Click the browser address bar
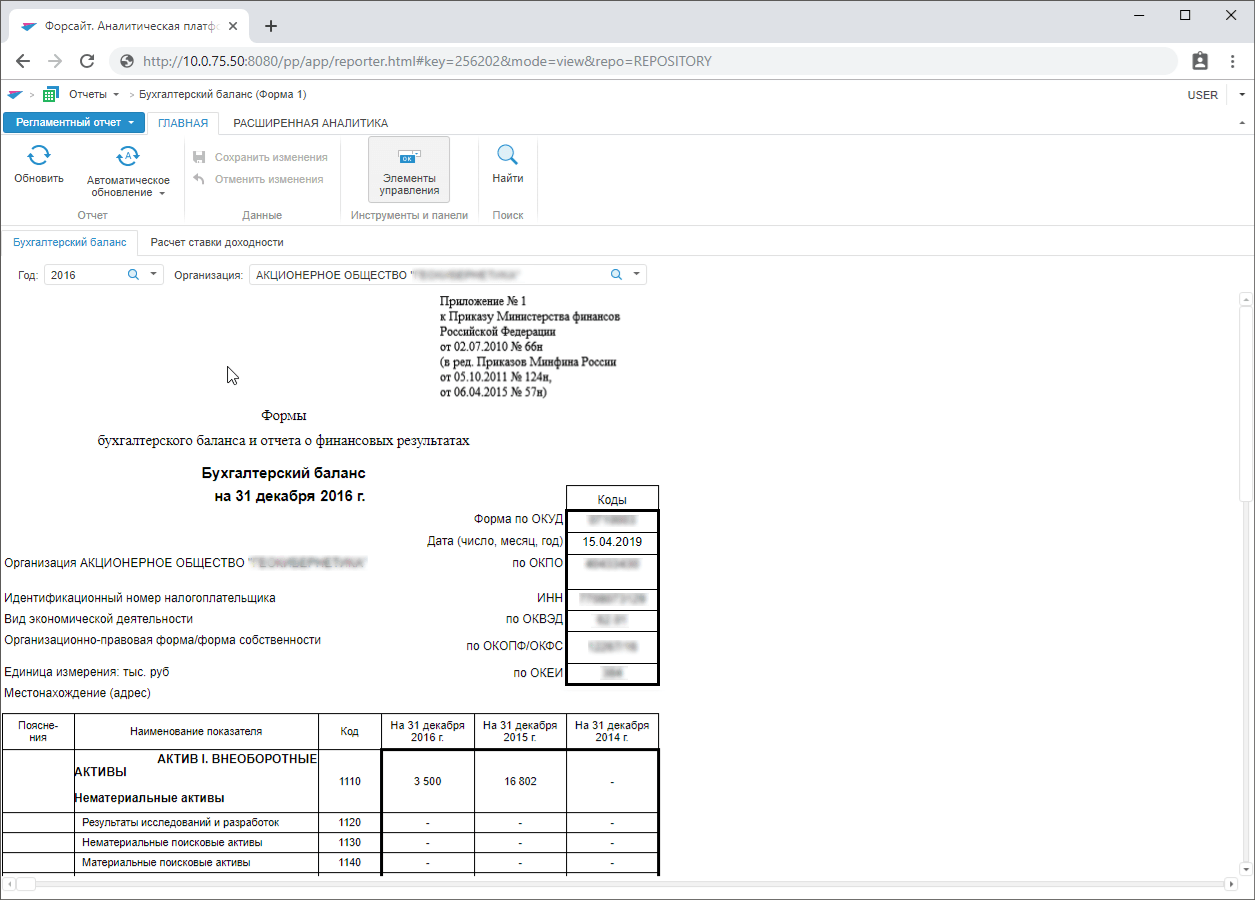The height and width of the screenshot is (900, 1255). (640, 61)
